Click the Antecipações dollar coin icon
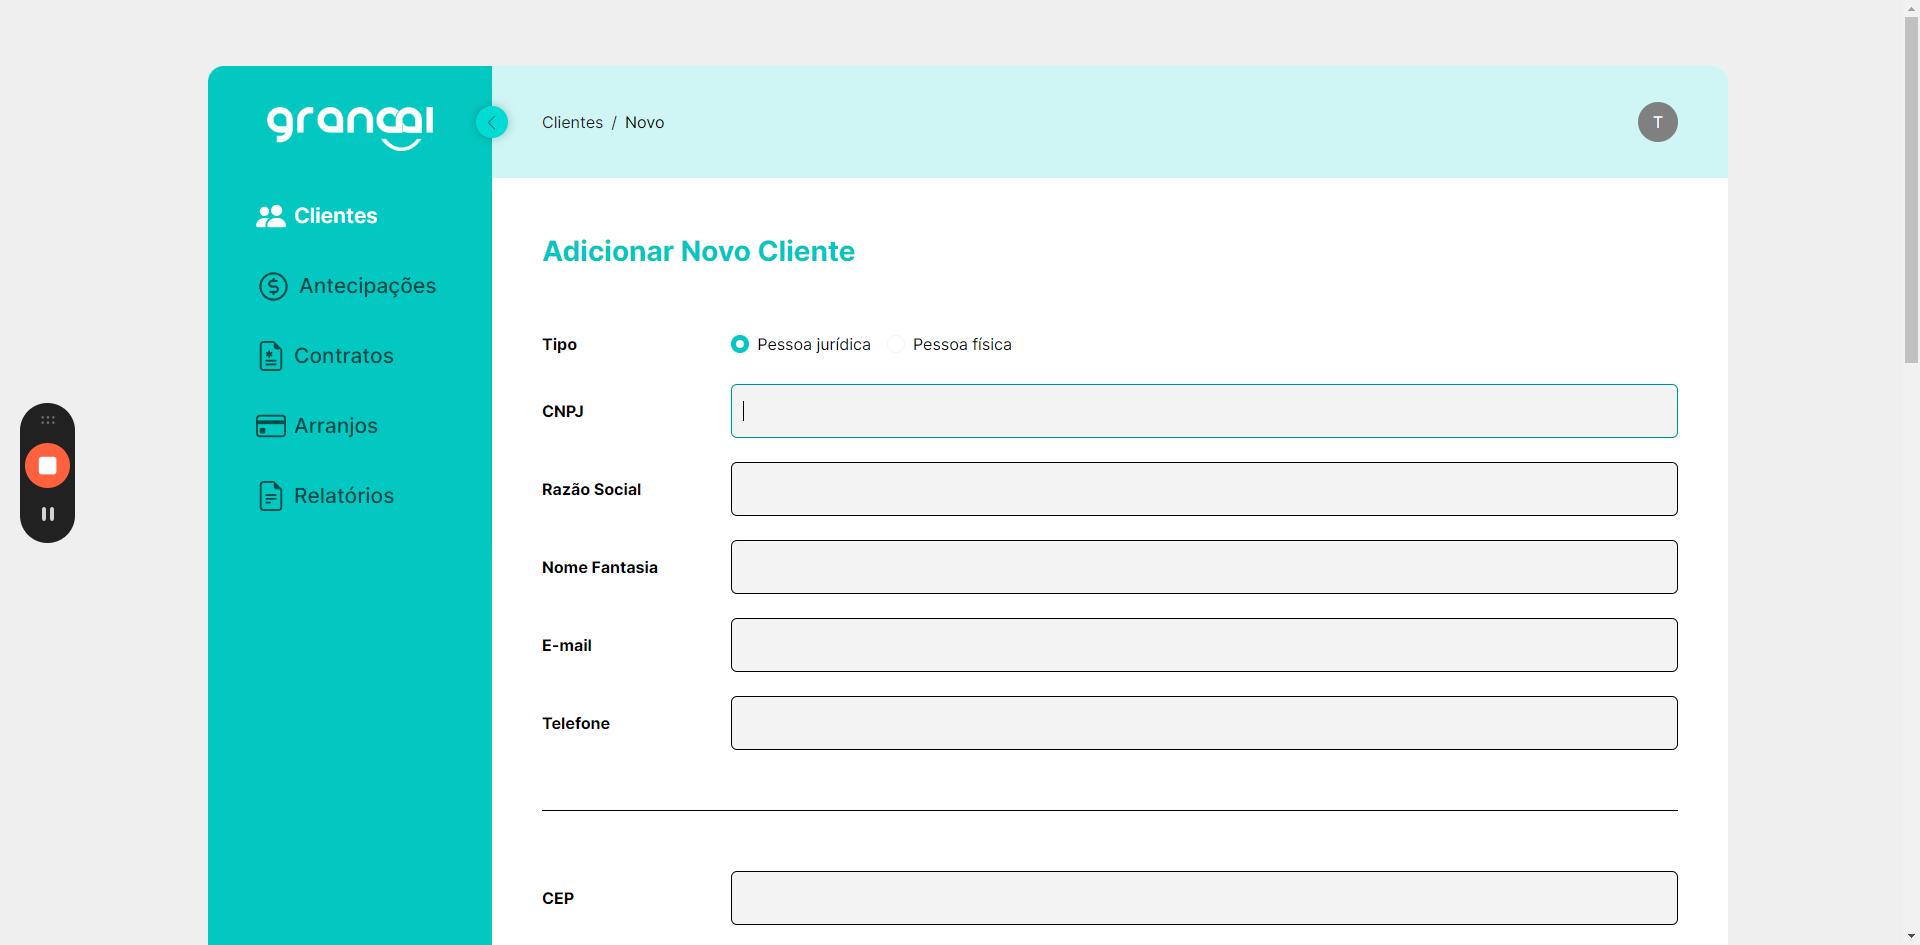The image size is (1920, 945). pyautogui.click(x=273, y=286)
